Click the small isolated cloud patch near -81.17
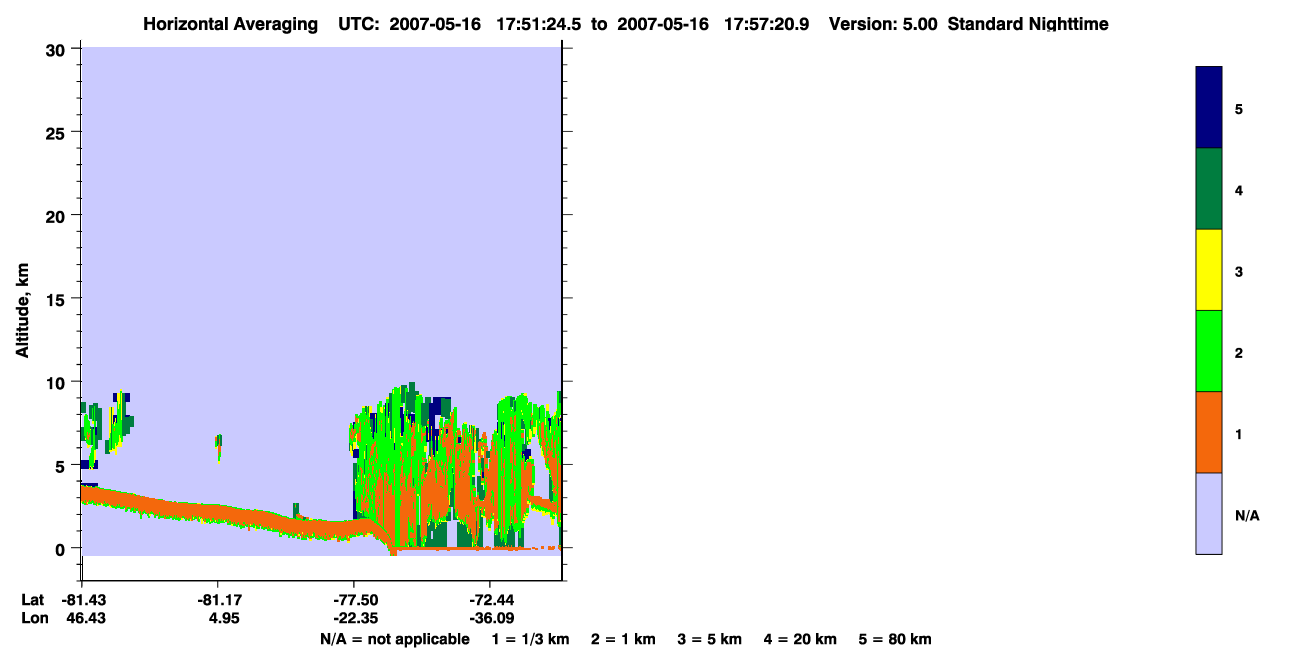 pyautogui.click(x=218, y=447)
